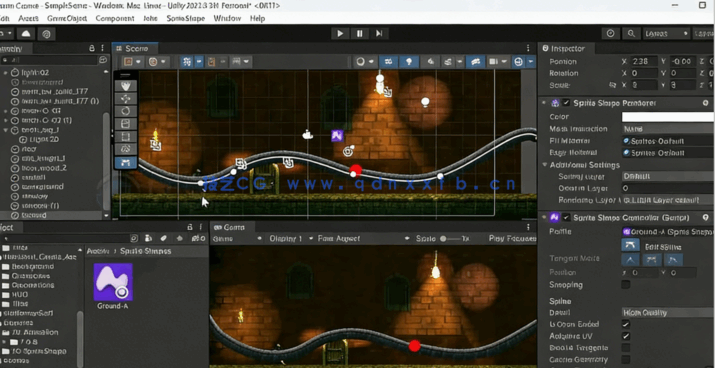Collapse the Additional Settings foldout
Image resolution: width=715 pixels, height=368 pixels.
pos(545,165)
